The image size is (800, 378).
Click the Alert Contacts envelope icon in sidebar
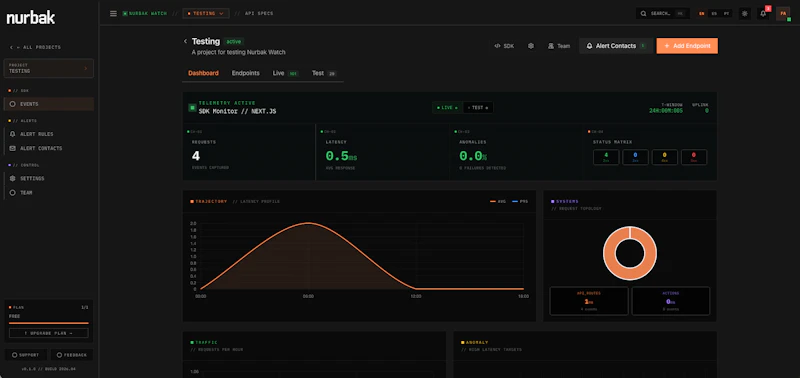coord(13,148)
